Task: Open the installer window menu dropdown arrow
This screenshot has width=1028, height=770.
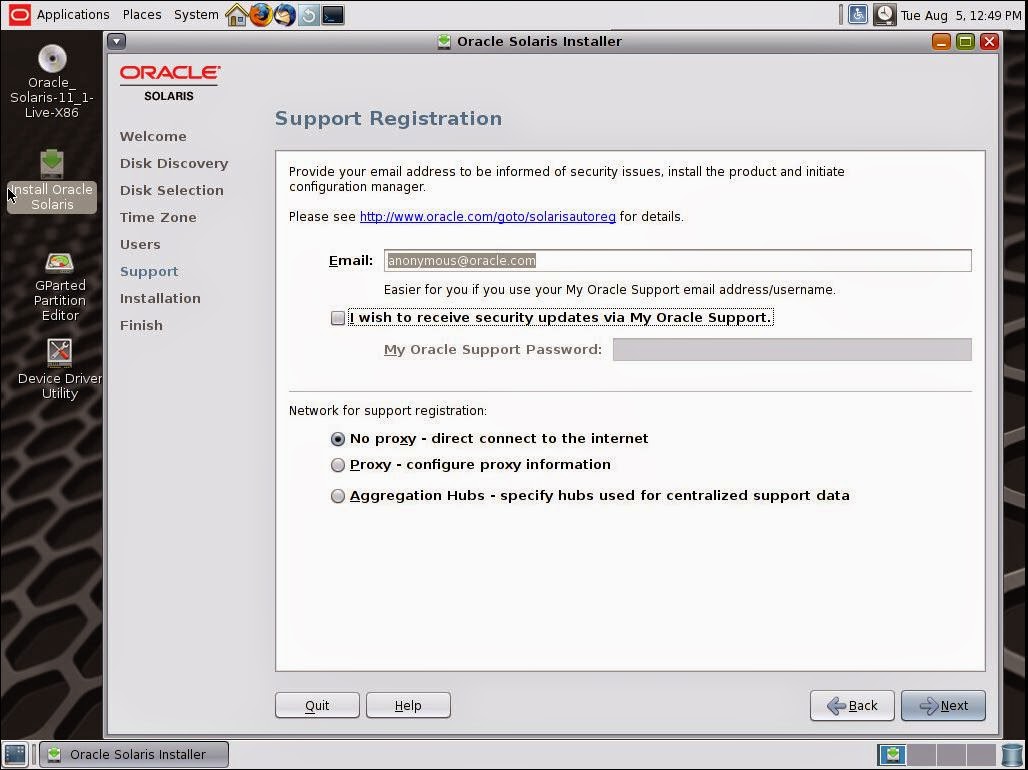Action: [117, 41]
